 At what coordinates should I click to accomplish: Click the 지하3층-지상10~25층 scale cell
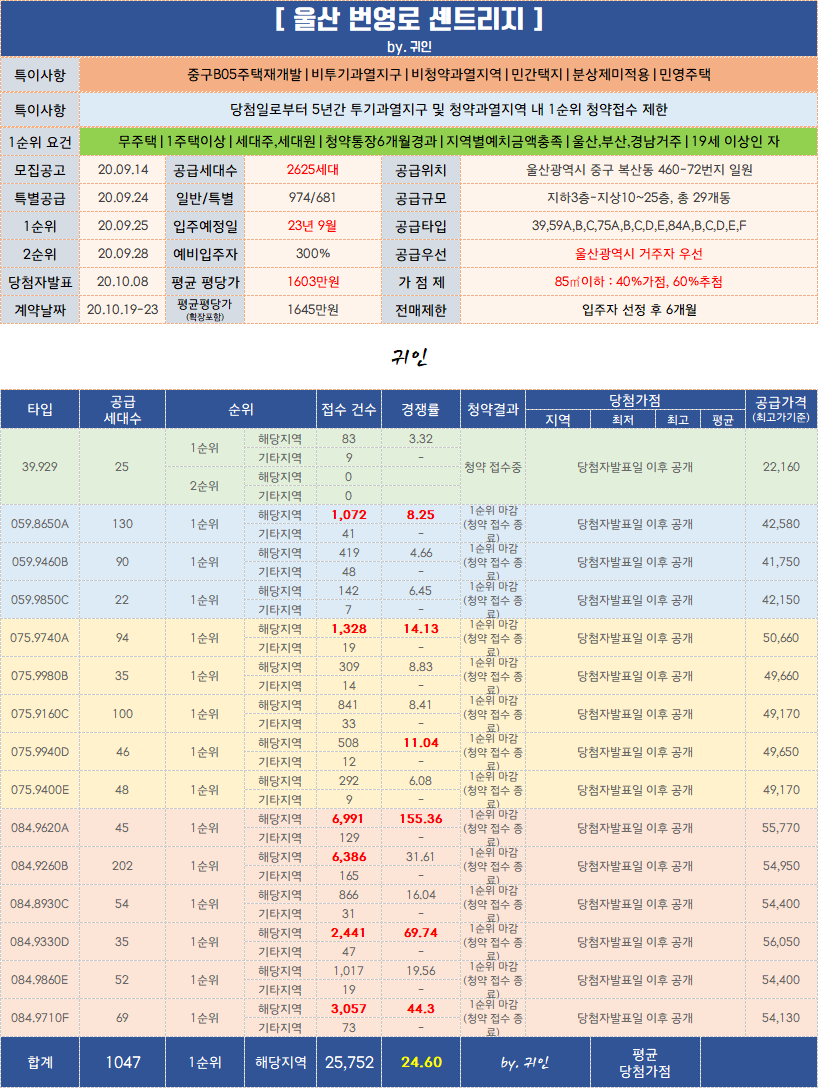click(639, 198)
